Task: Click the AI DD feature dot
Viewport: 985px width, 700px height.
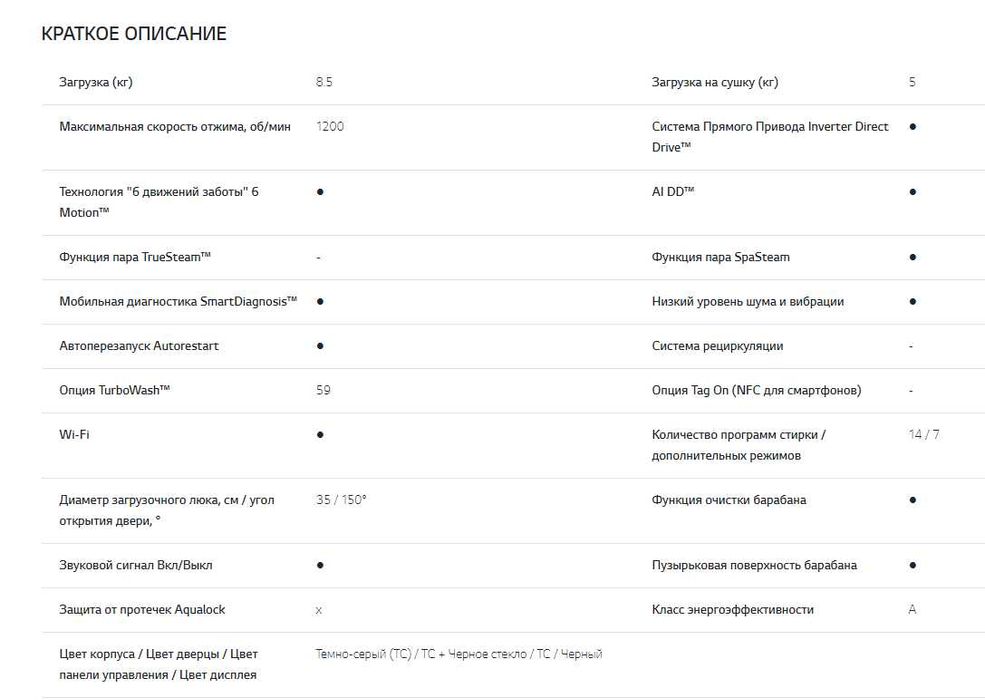Action: point(912,191)
